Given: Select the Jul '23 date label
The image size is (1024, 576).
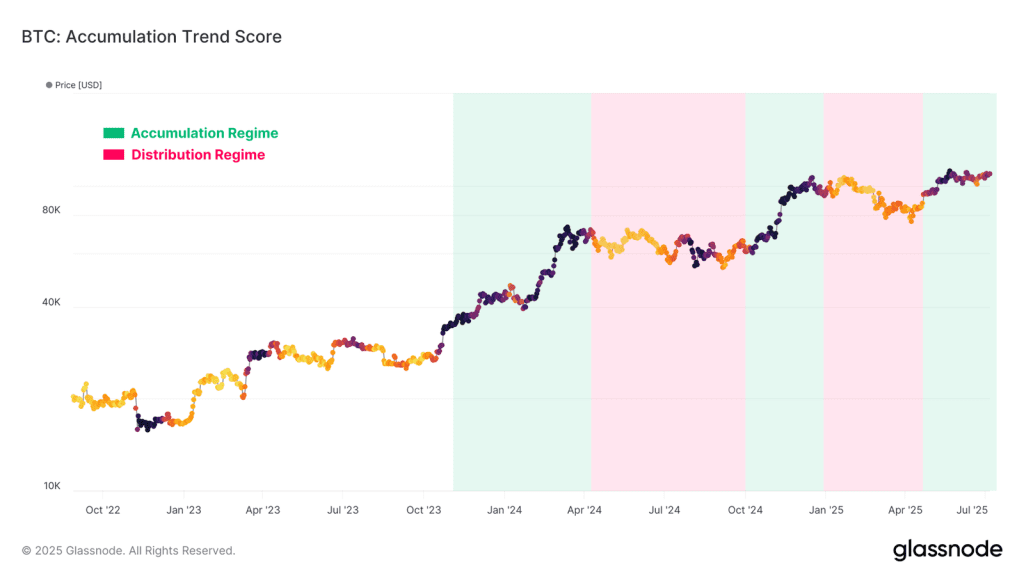Looking at the screenshot, I should 343,510.
